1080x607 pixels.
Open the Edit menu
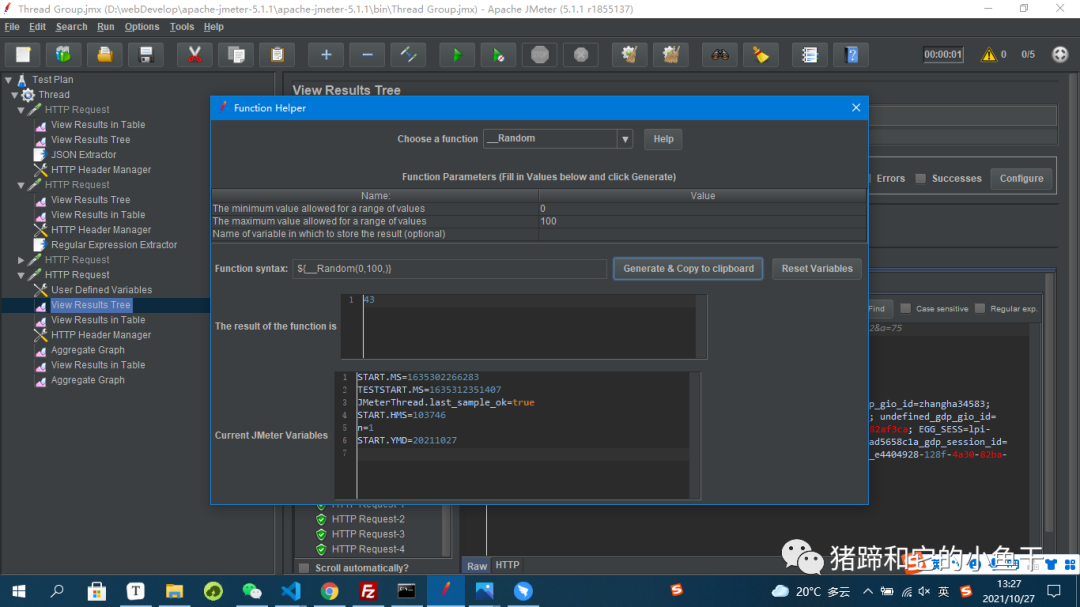pyautogui.click(x=37, y=27)
